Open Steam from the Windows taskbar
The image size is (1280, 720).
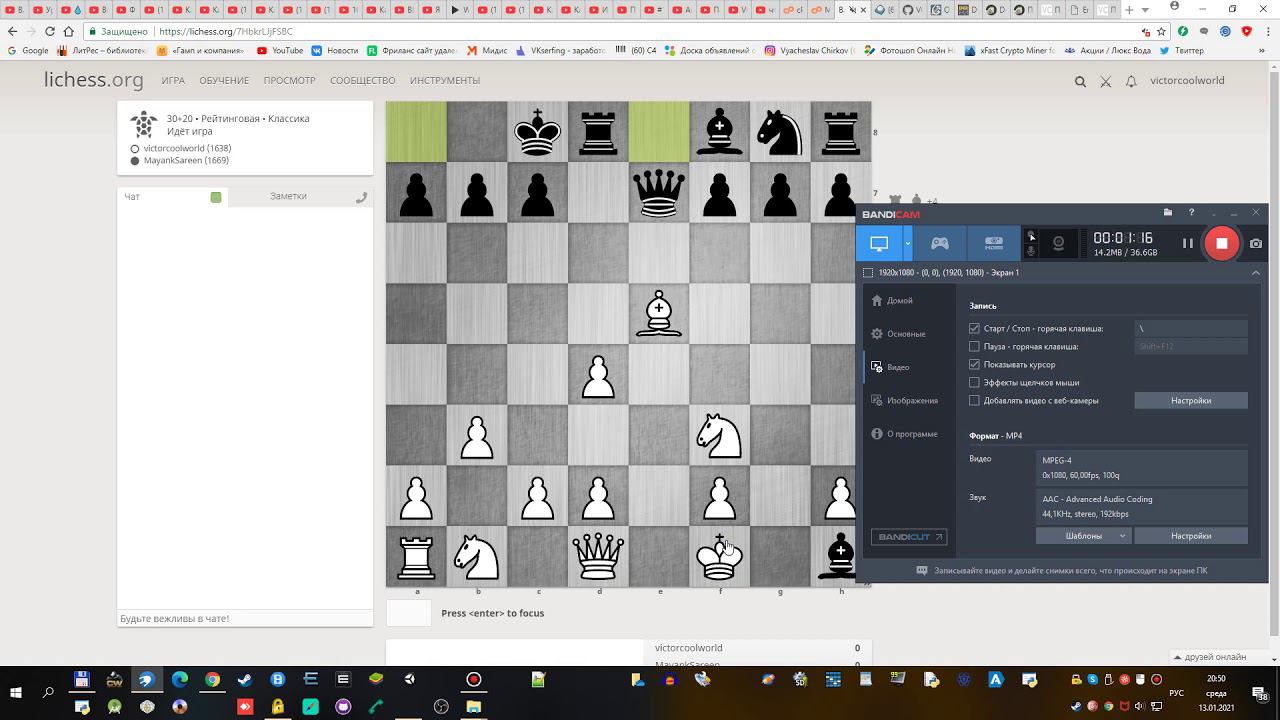click(245, 680)
